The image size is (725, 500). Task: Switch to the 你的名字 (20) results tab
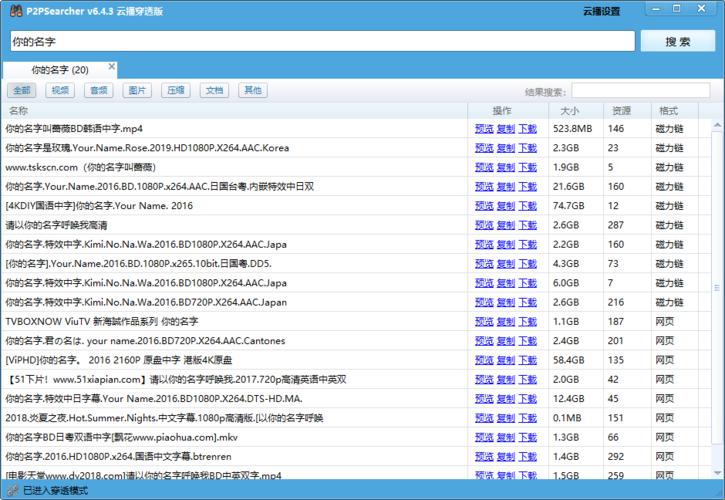[x=59, y=70]
